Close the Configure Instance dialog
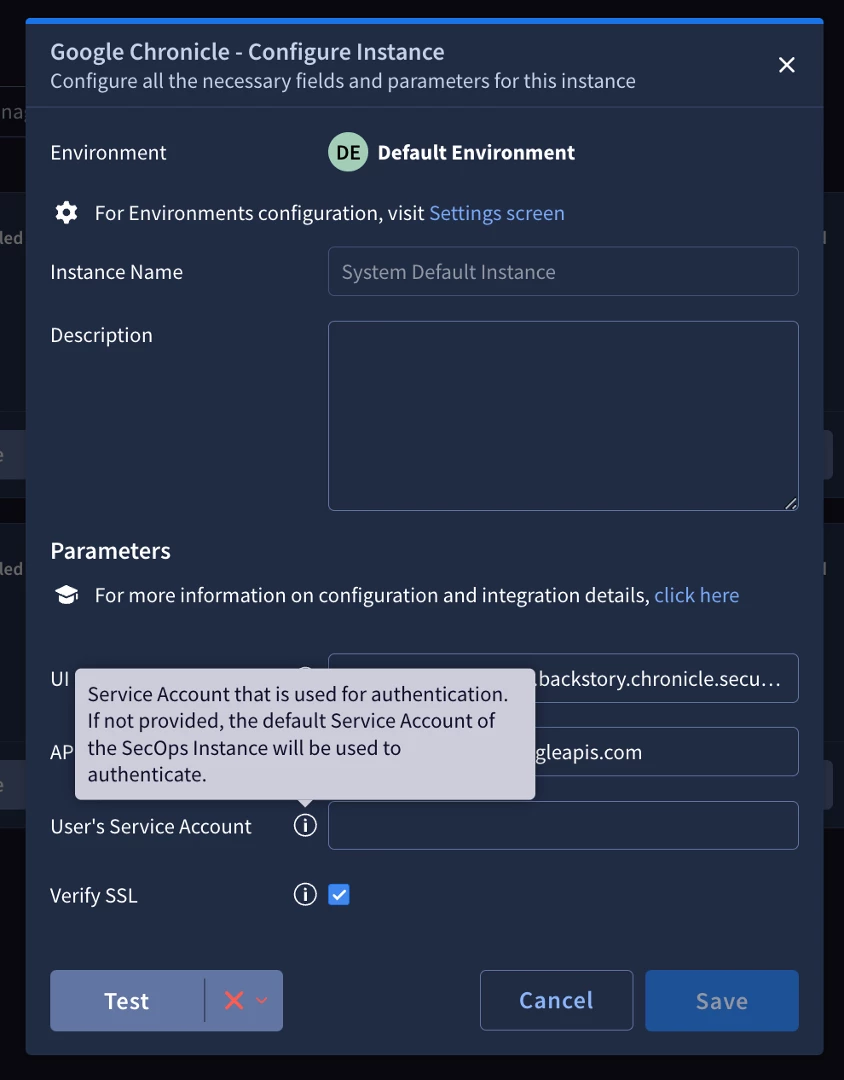Viewport: 844px width, 1080px height. (x=786, y=65)
